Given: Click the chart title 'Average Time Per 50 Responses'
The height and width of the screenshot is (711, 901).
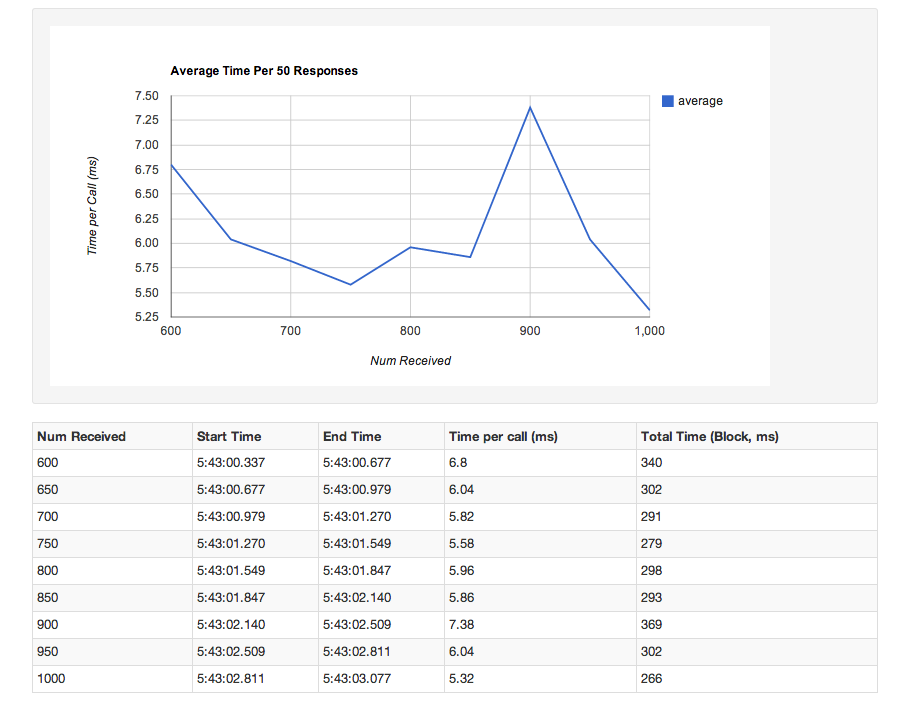Looking at the screenshot, I should coord(264,71).
